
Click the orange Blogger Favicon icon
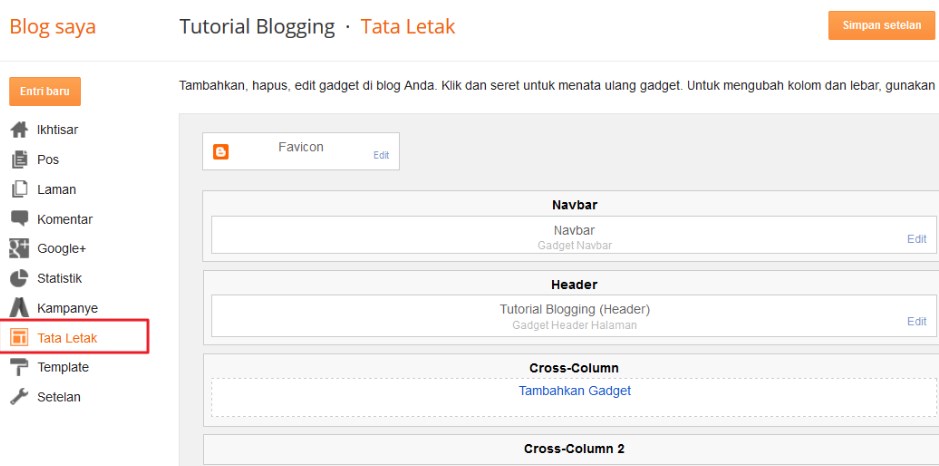pos(221,153)
